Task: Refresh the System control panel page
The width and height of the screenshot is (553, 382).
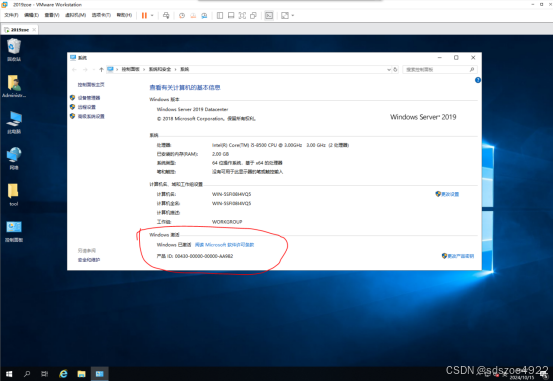Action: [x=395, y=69]
